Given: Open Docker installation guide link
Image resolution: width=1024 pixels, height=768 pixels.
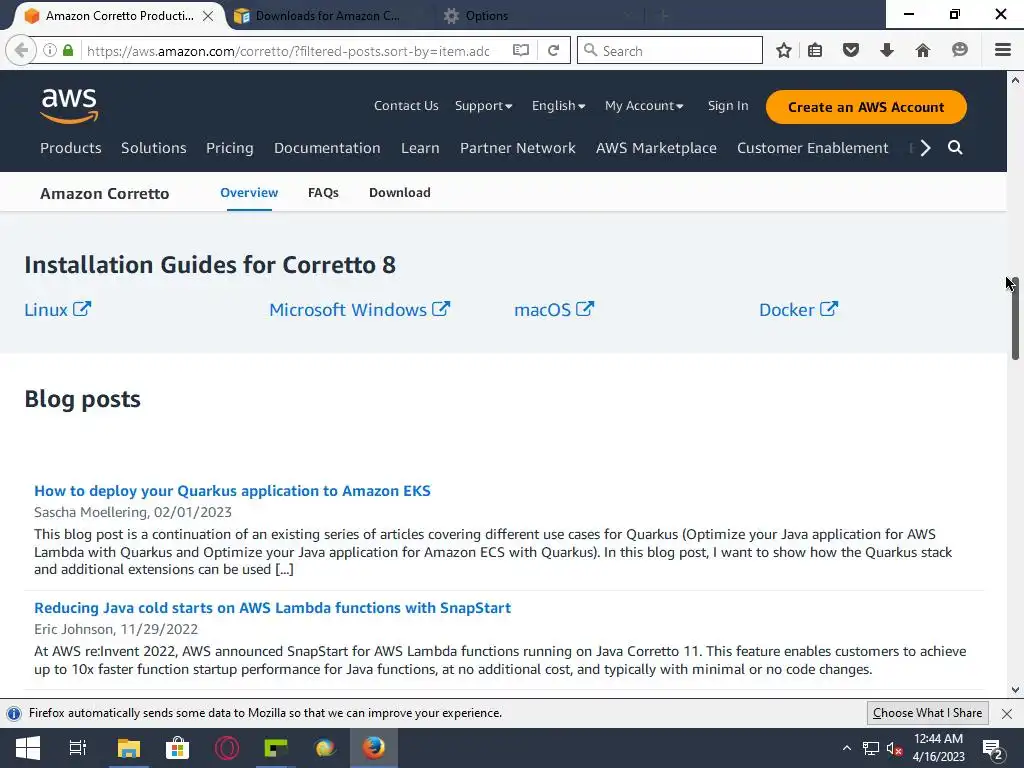Looking at the screenshot, I should click(798, 310).
